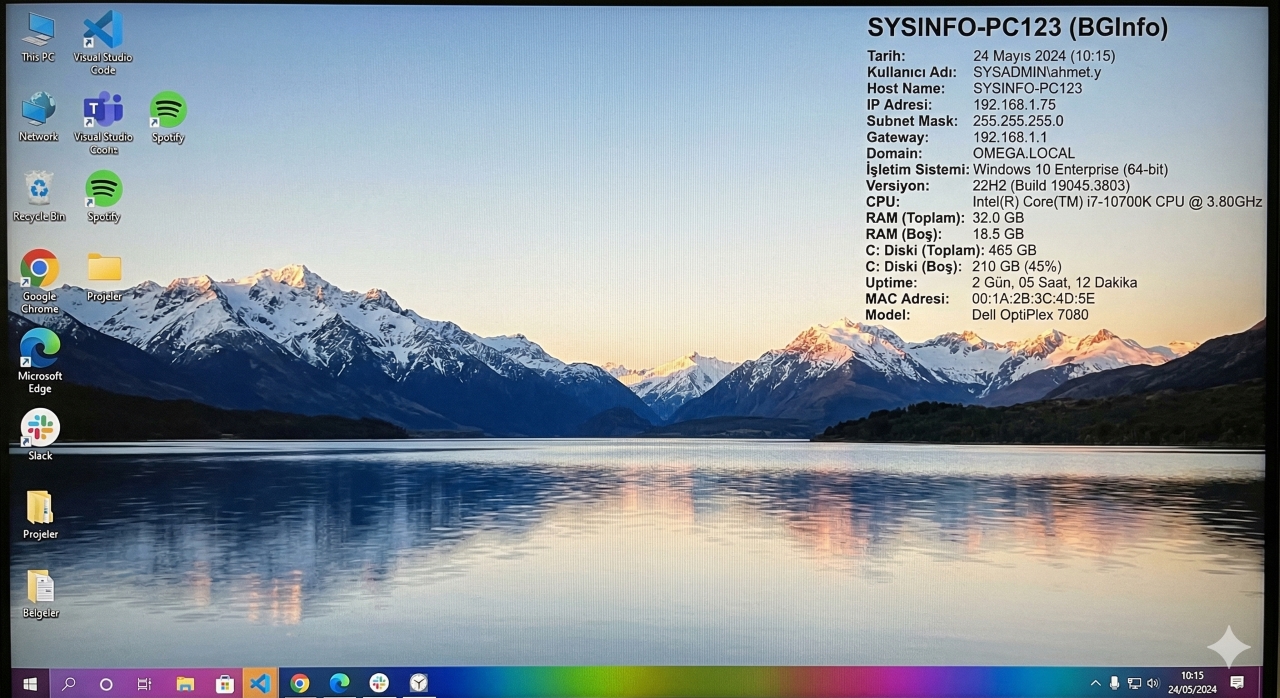Image resolution: width=1280 pixels, height=698 pixels.
Task: Launch Microsoft Store from the taskbar
Action: [225, 683]
